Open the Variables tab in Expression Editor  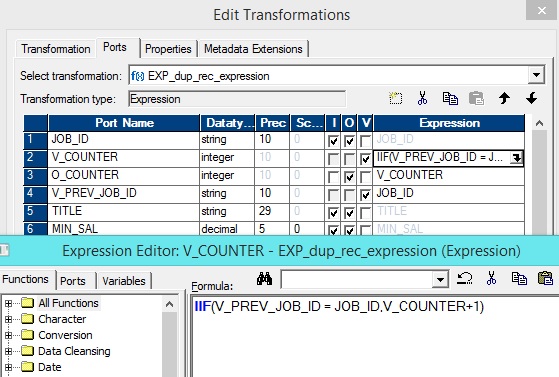124,281
